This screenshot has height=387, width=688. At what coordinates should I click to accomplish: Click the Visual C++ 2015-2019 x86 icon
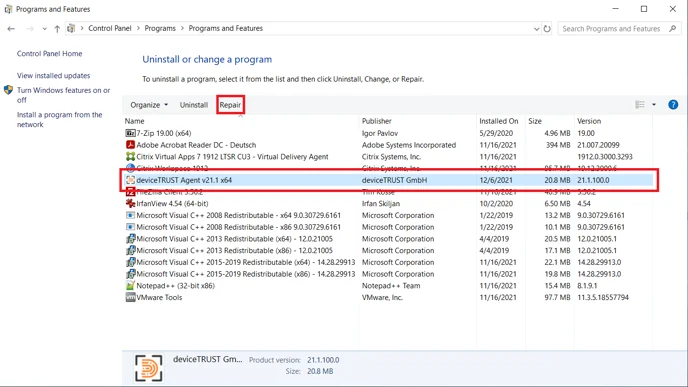(130, 274)
